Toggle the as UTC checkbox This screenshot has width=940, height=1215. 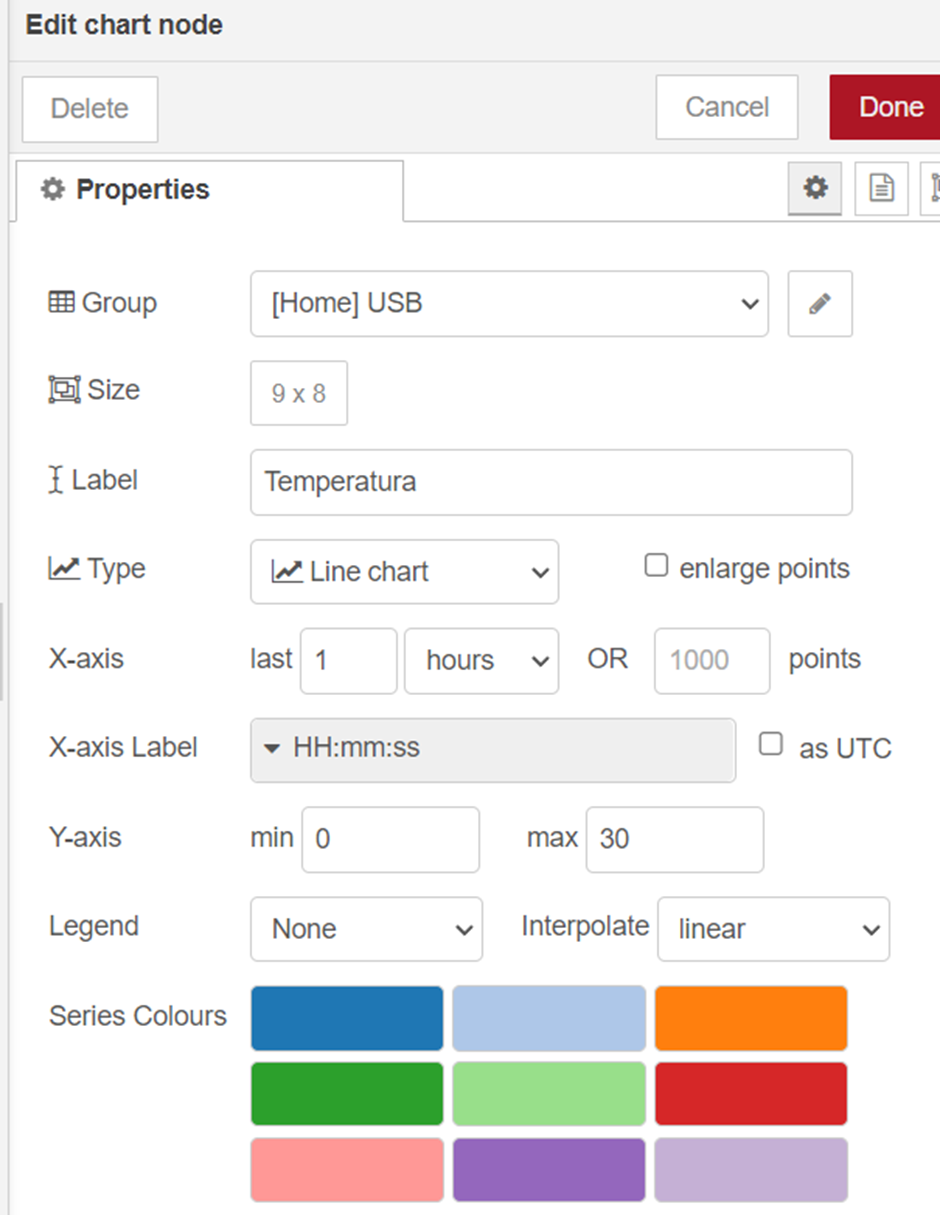770,744
